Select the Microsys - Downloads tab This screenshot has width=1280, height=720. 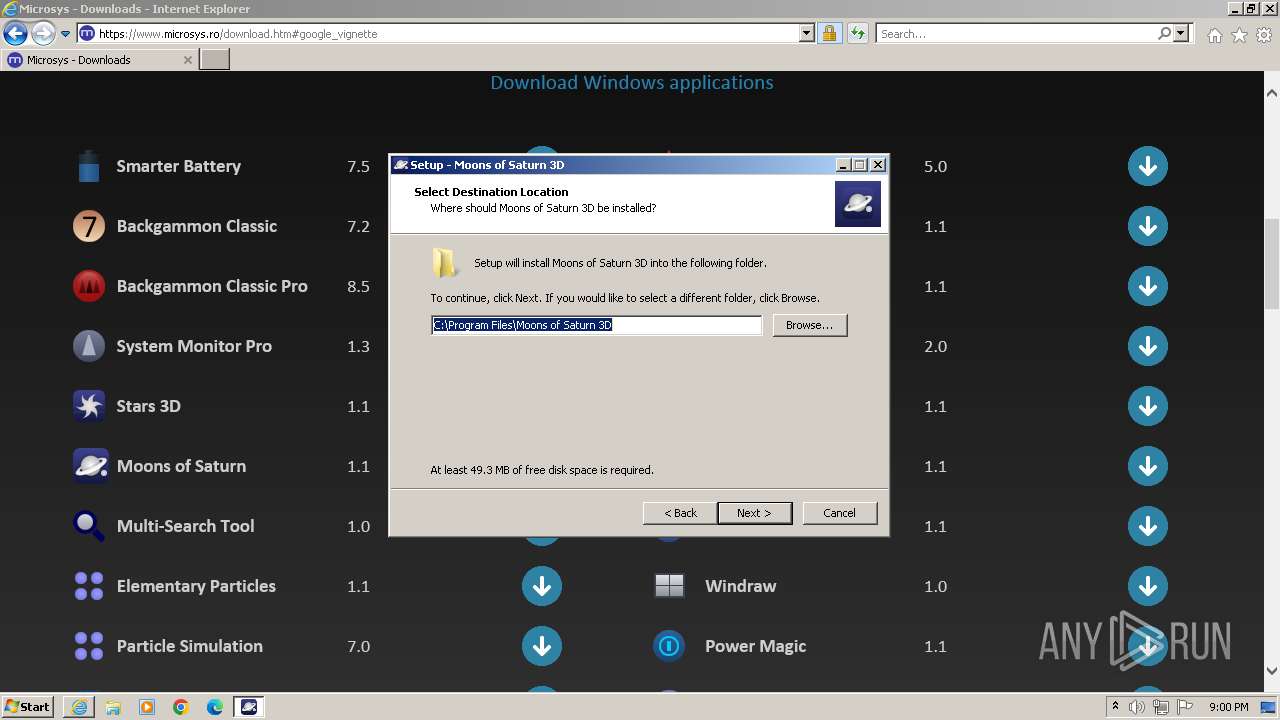click(100, 60)
